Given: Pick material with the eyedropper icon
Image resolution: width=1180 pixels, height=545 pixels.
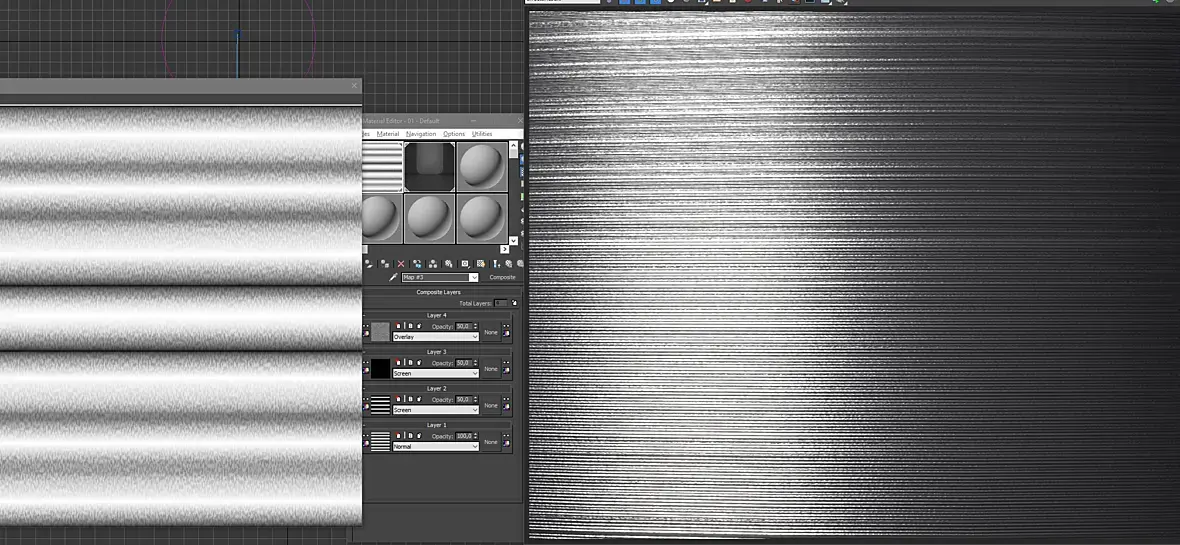Looking at the screenshot, I should click(394, 277).
